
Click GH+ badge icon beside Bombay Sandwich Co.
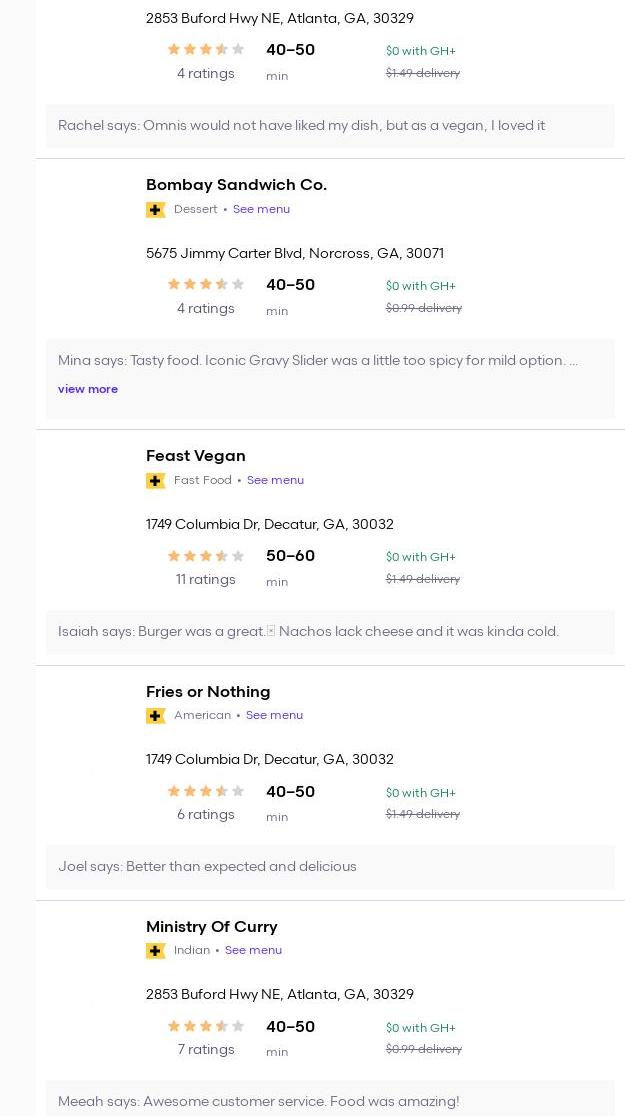(155, 209)
